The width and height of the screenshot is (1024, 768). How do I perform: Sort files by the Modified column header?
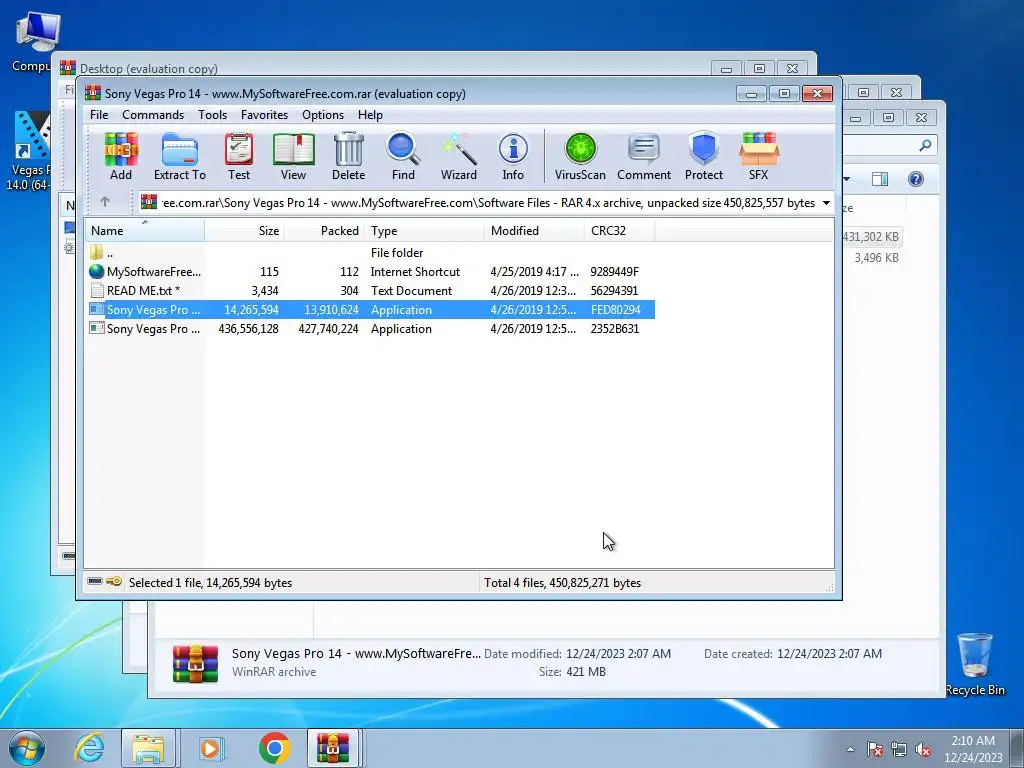[x=534, y=231]
